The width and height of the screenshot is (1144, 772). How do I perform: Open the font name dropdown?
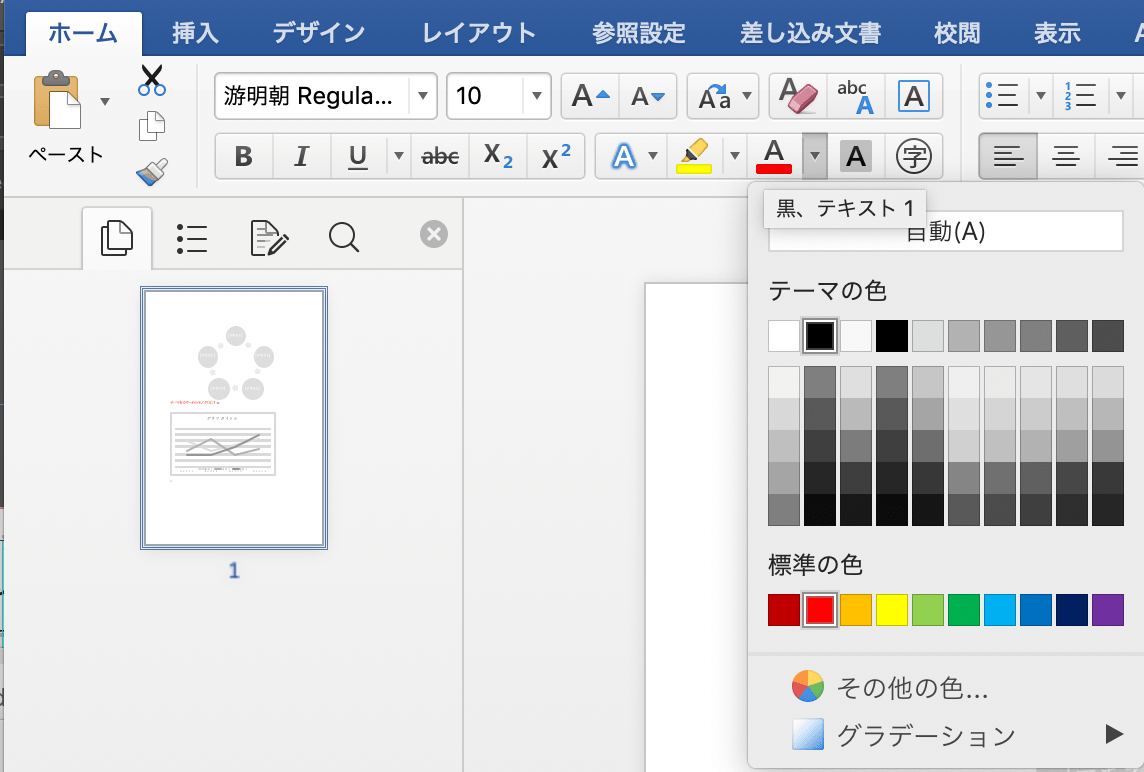click(x=423, y=97)
